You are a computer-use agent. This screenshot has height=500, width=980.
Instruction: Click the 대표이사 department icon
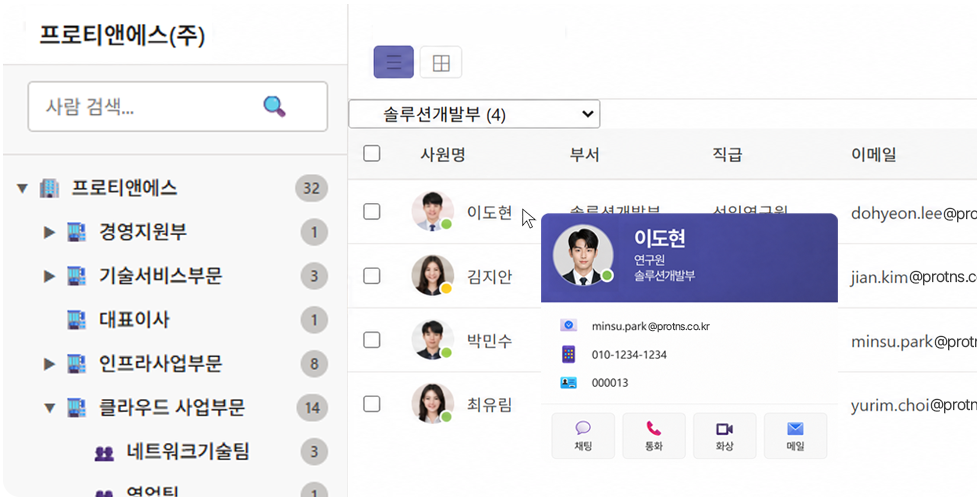pos(76,320)
